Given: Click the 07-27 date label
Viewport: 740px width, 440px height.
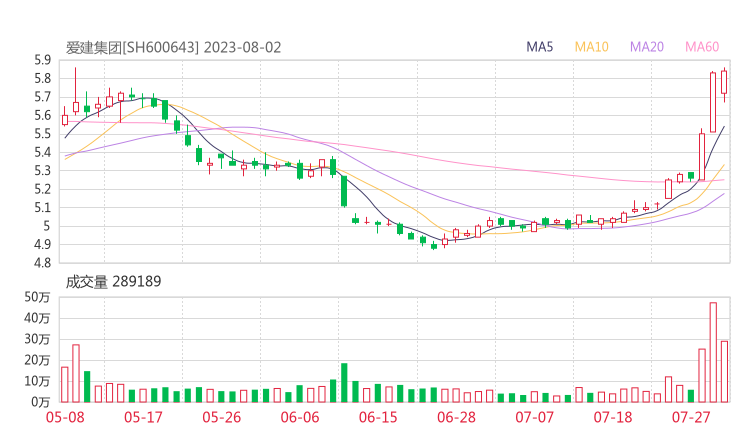Looking at the screenshot, I should [x=691, y=417].
